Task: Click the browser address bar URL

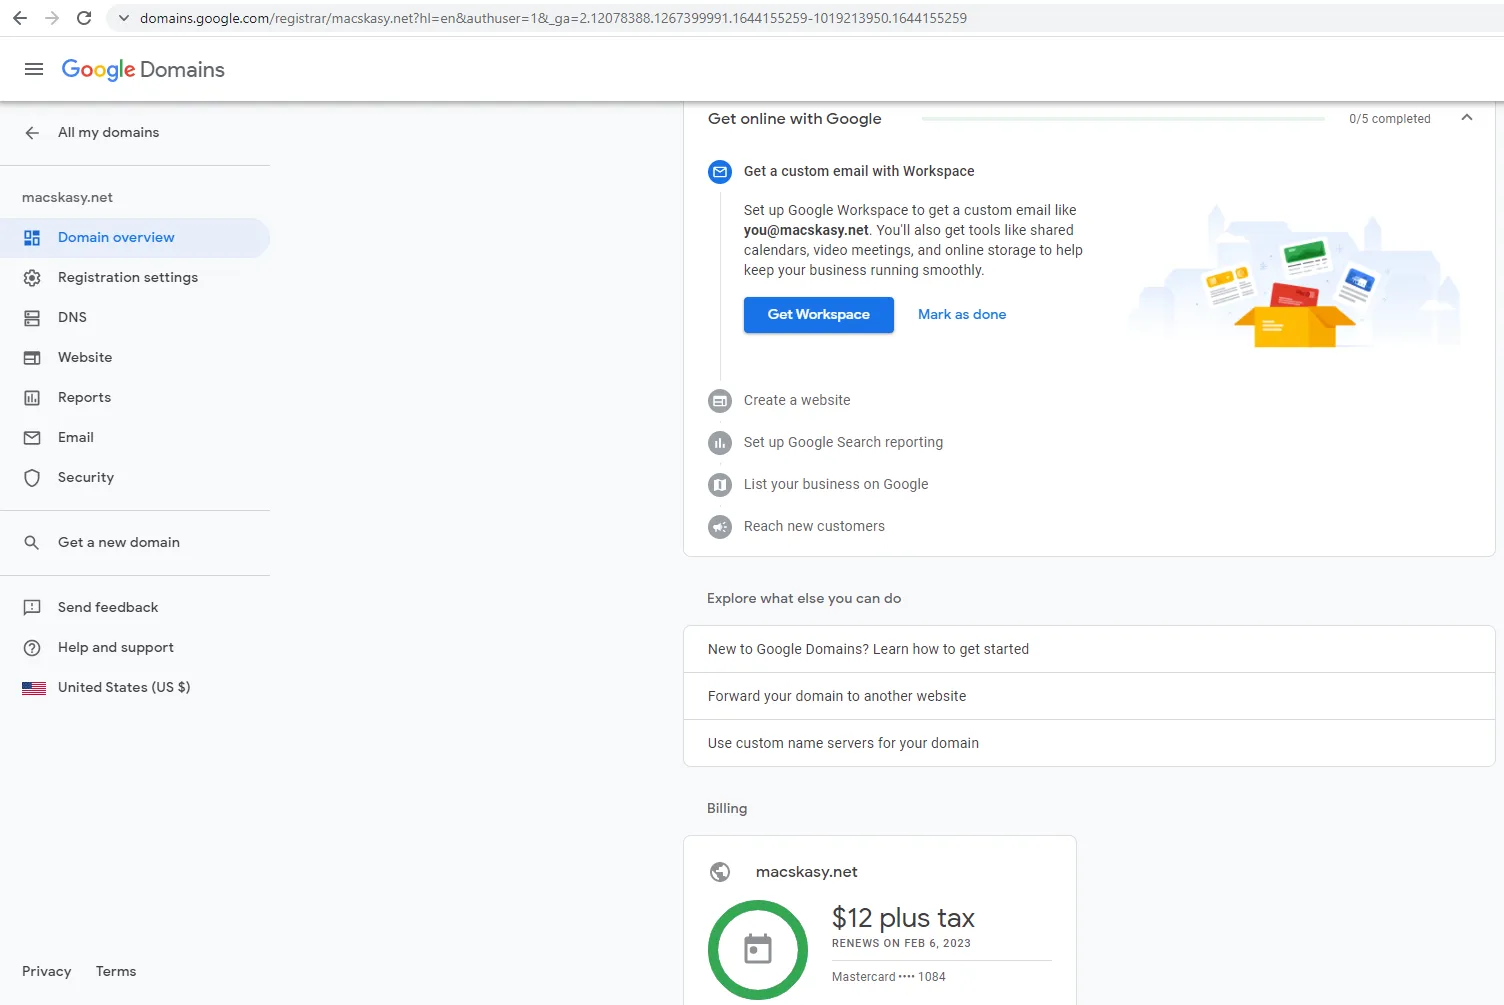Action: 553,18
